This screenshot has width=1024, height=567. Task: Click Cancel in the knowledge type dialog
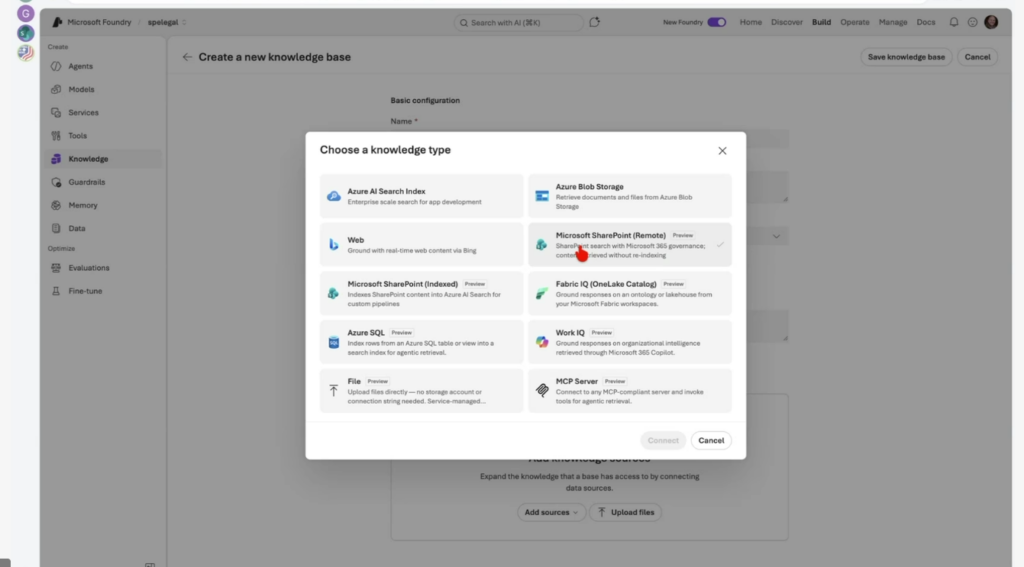pos(711,440)
